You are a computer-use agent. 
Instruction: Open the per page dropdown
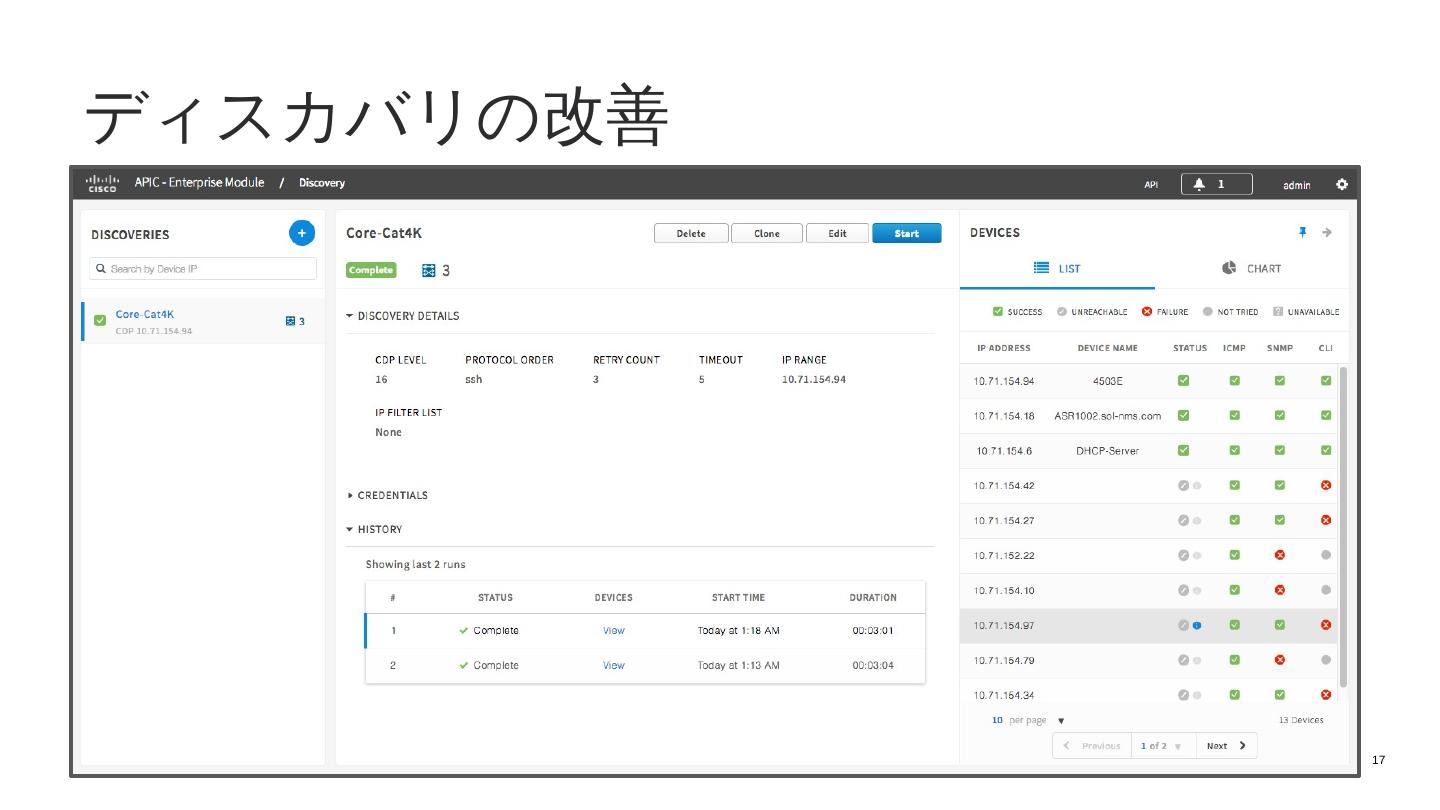1061,721
